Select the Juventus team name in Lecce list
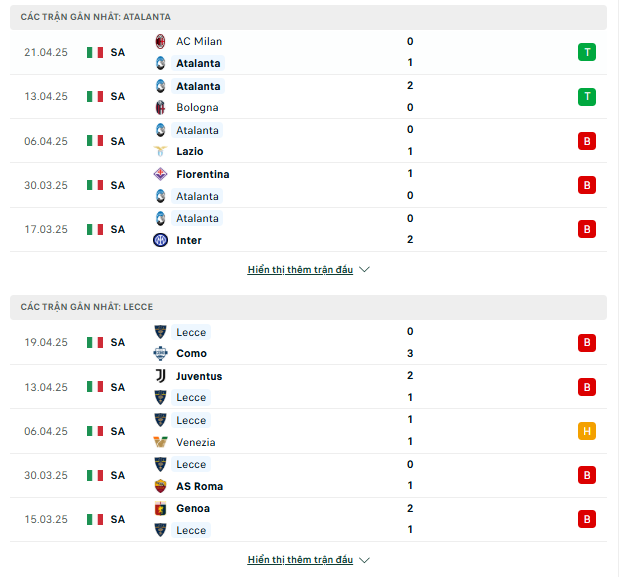619x577 pixels. [198, 376]
